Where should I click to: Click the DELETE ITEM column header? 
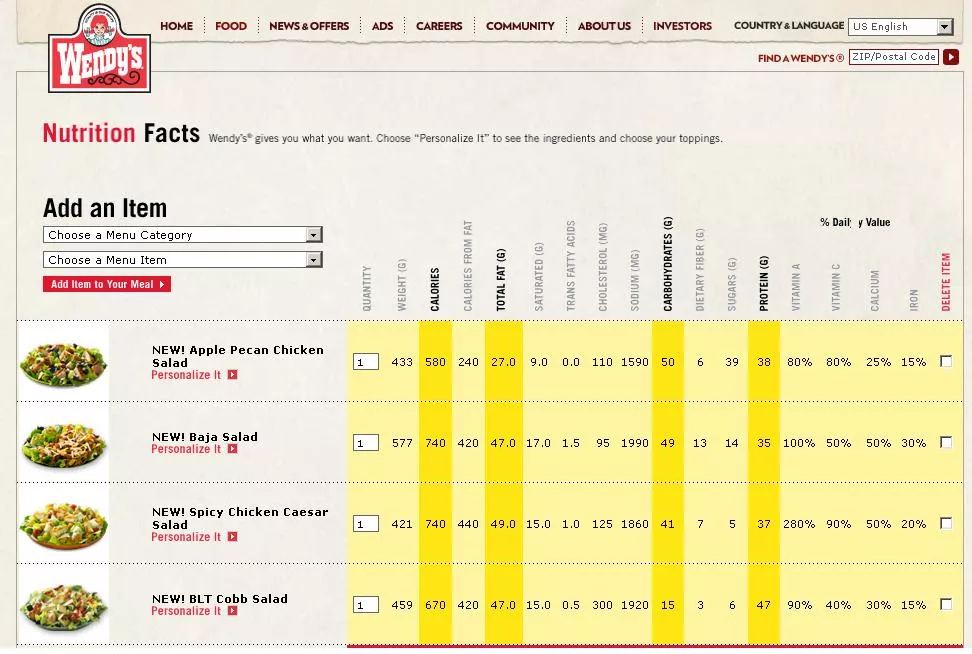coord(946,281)
